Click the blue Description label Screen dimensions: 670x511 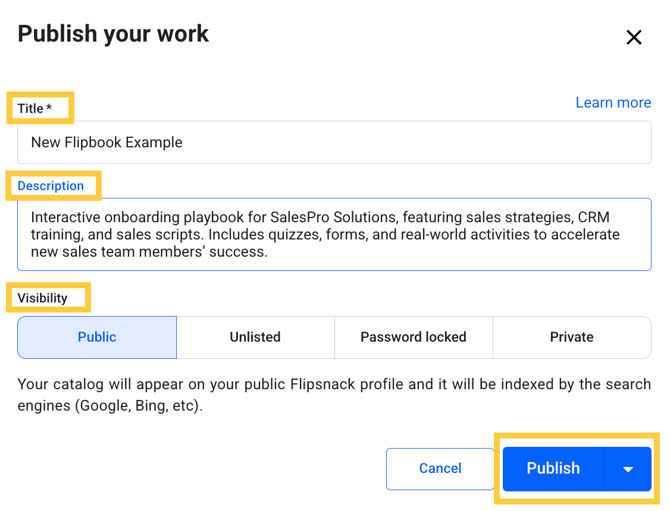click(x=50, y=186)
